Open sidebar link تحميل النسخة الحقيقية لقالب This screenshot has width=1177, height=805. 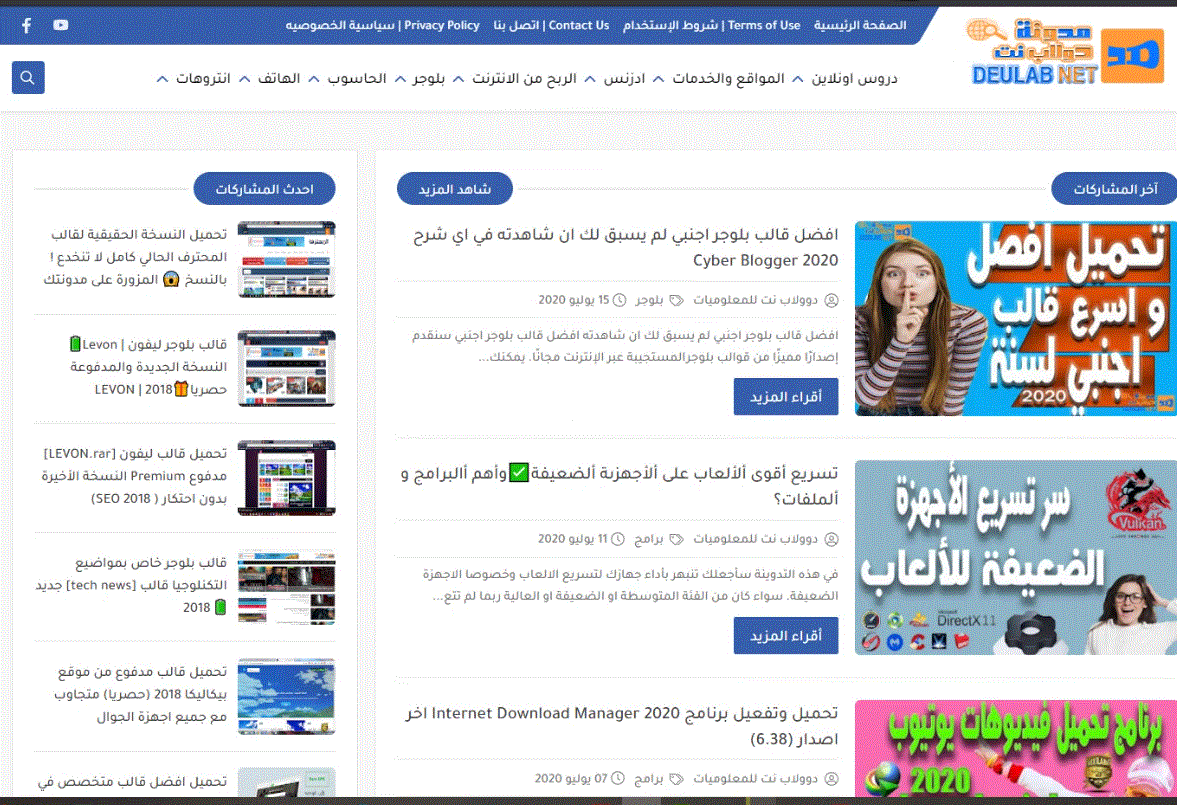[x=135, y=257]
